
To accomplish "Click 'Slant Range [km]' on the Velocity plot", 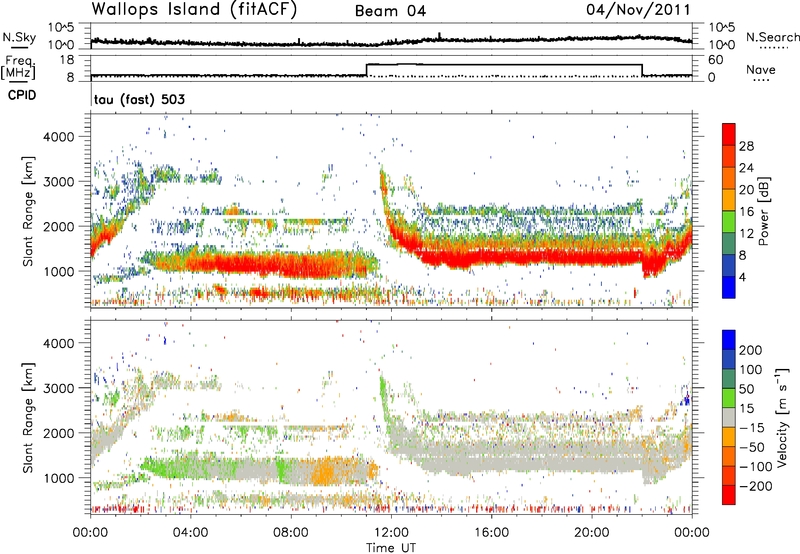I will click(x=28, y=417).
